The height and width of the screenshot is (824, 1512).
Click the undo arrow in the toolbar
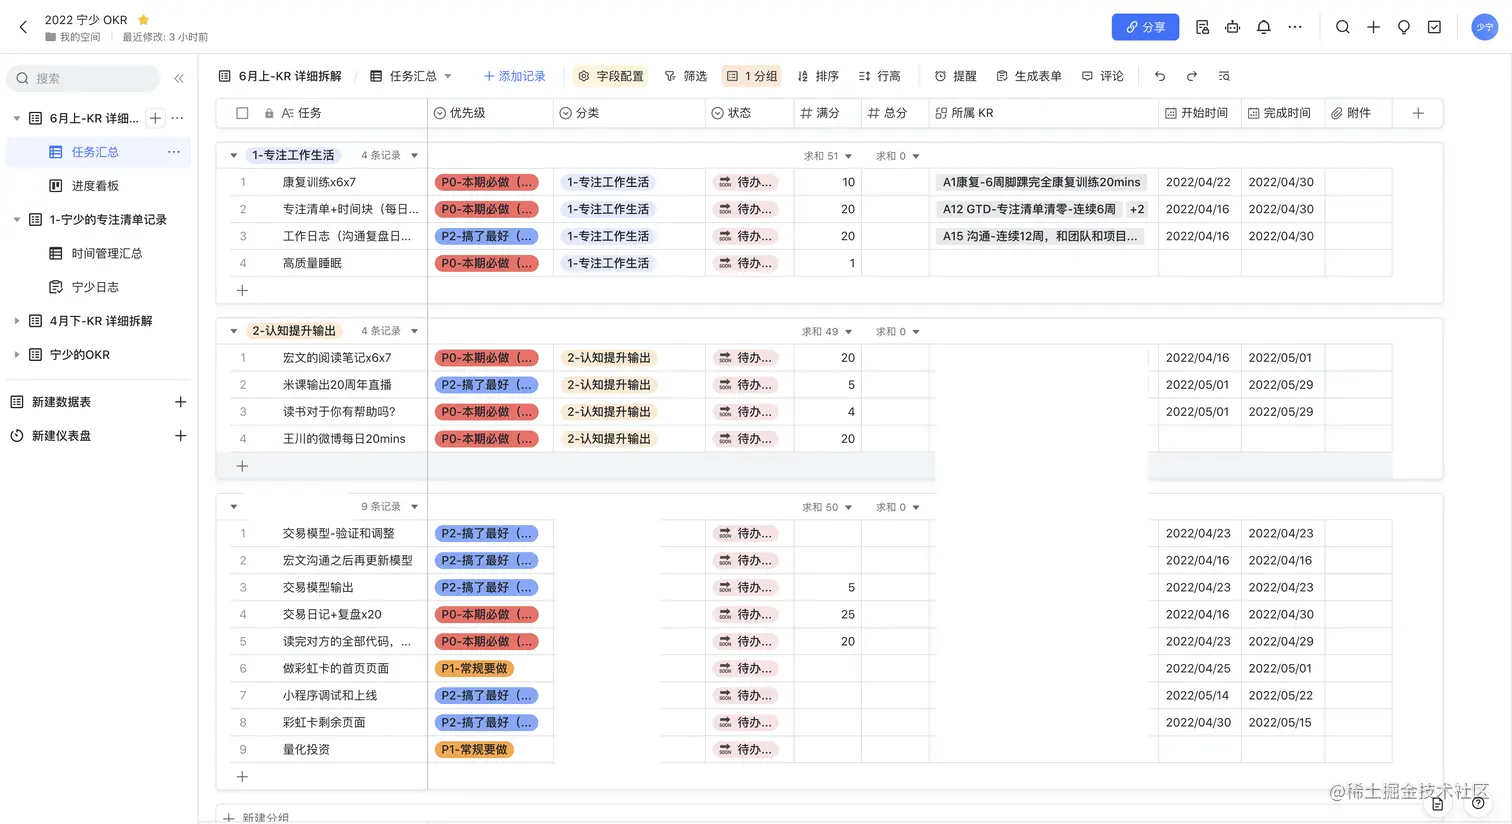pos(1160,75)
